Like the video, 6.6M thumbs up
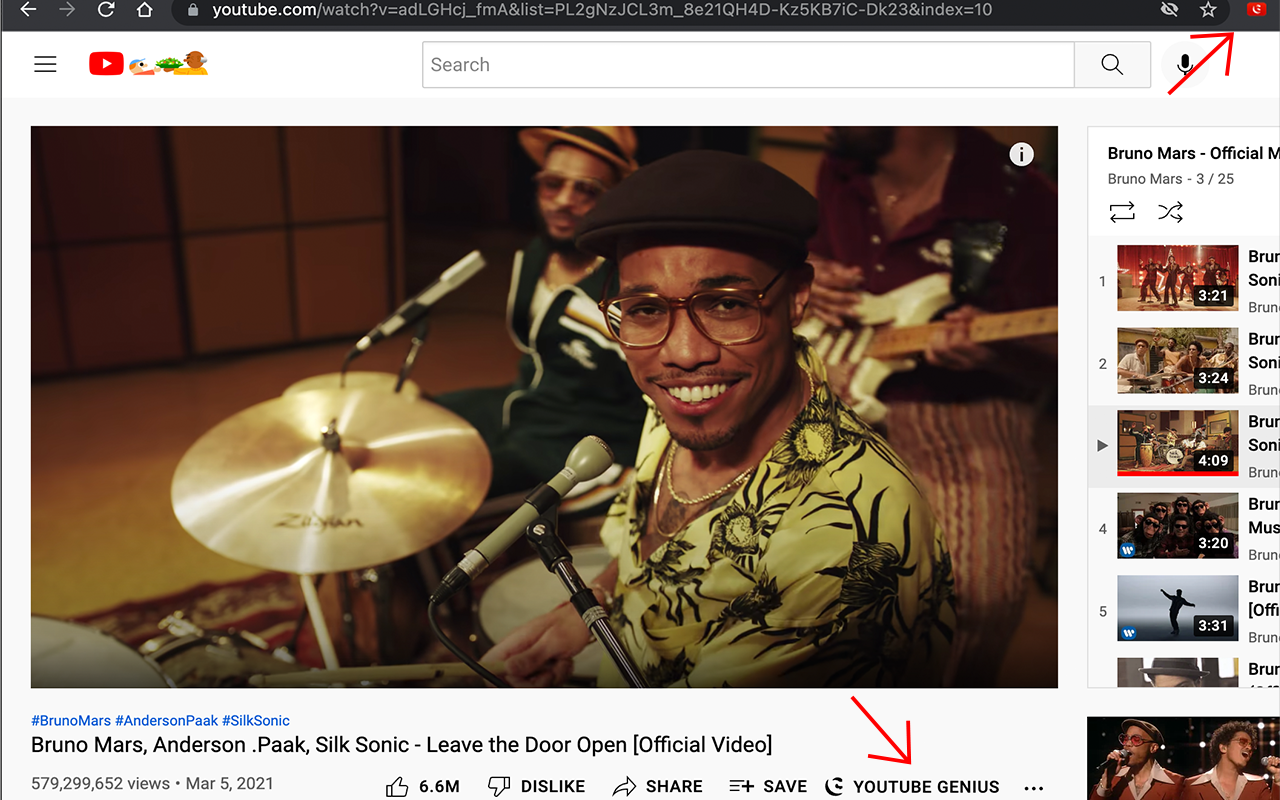Screen dimensions: 1280x800 click(x=422, y=786)
